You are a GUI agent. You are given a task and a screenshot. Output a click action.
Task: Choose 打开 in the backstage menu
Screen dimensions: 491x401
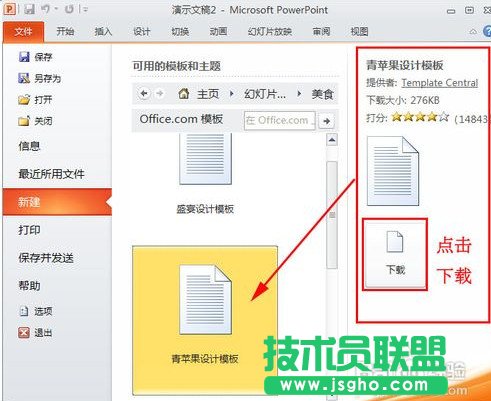click(x=35, y=100)
